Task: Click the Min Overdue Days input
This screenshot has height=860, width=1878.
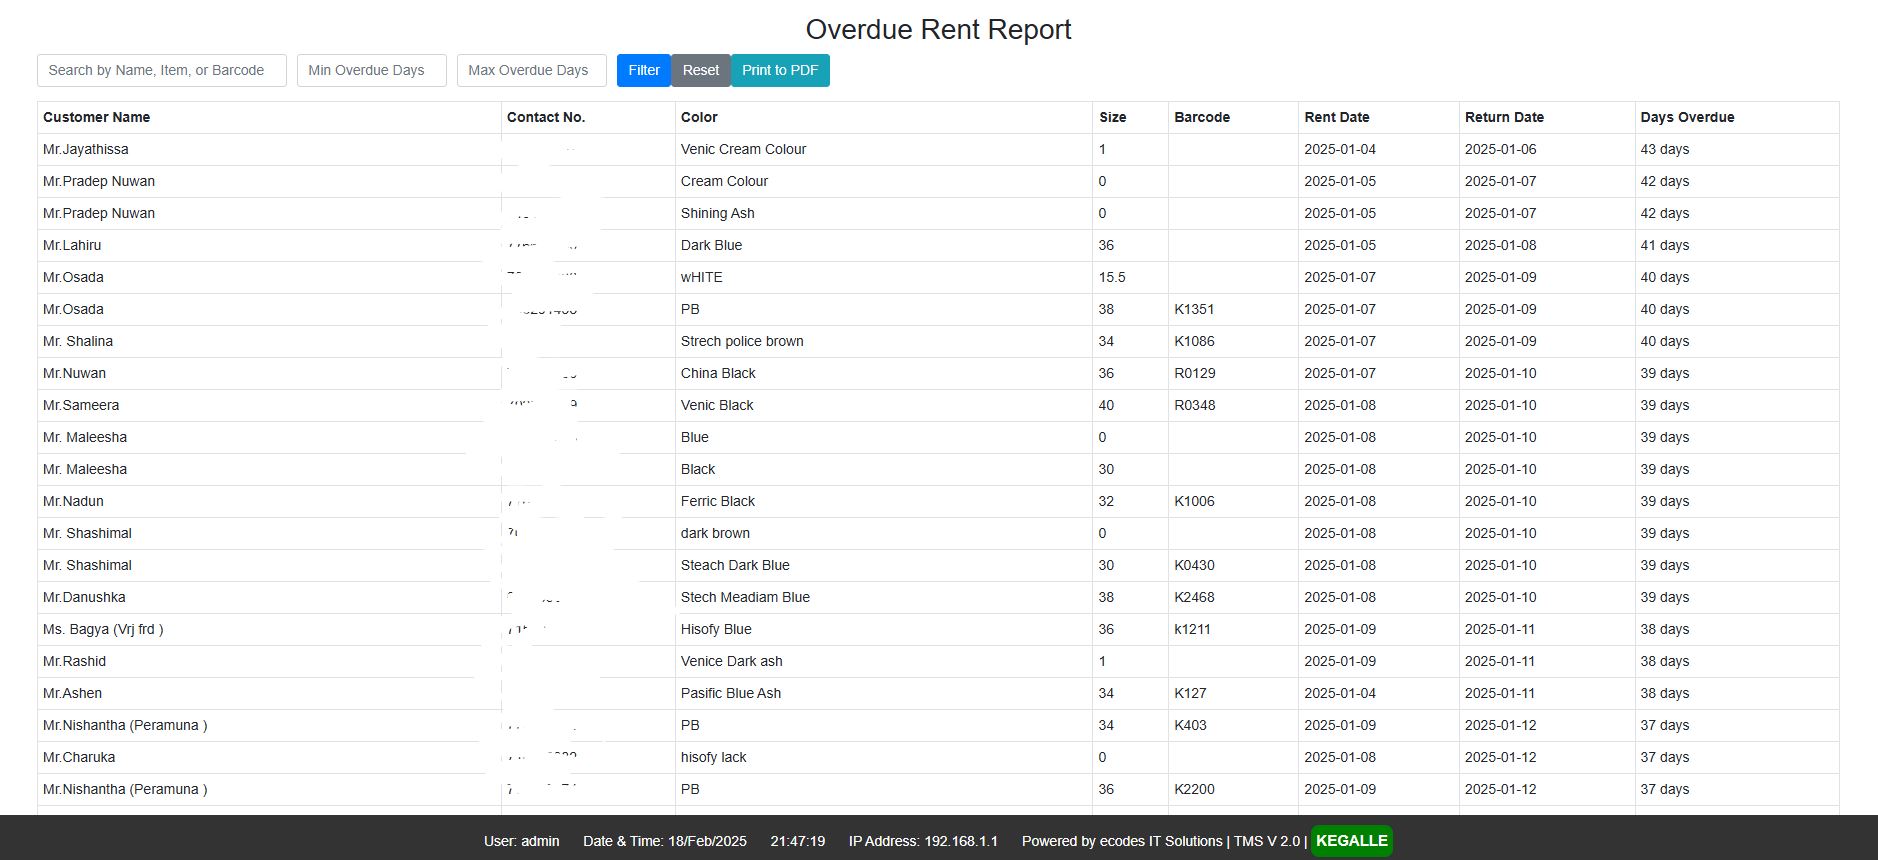Action: pos(372,70)
